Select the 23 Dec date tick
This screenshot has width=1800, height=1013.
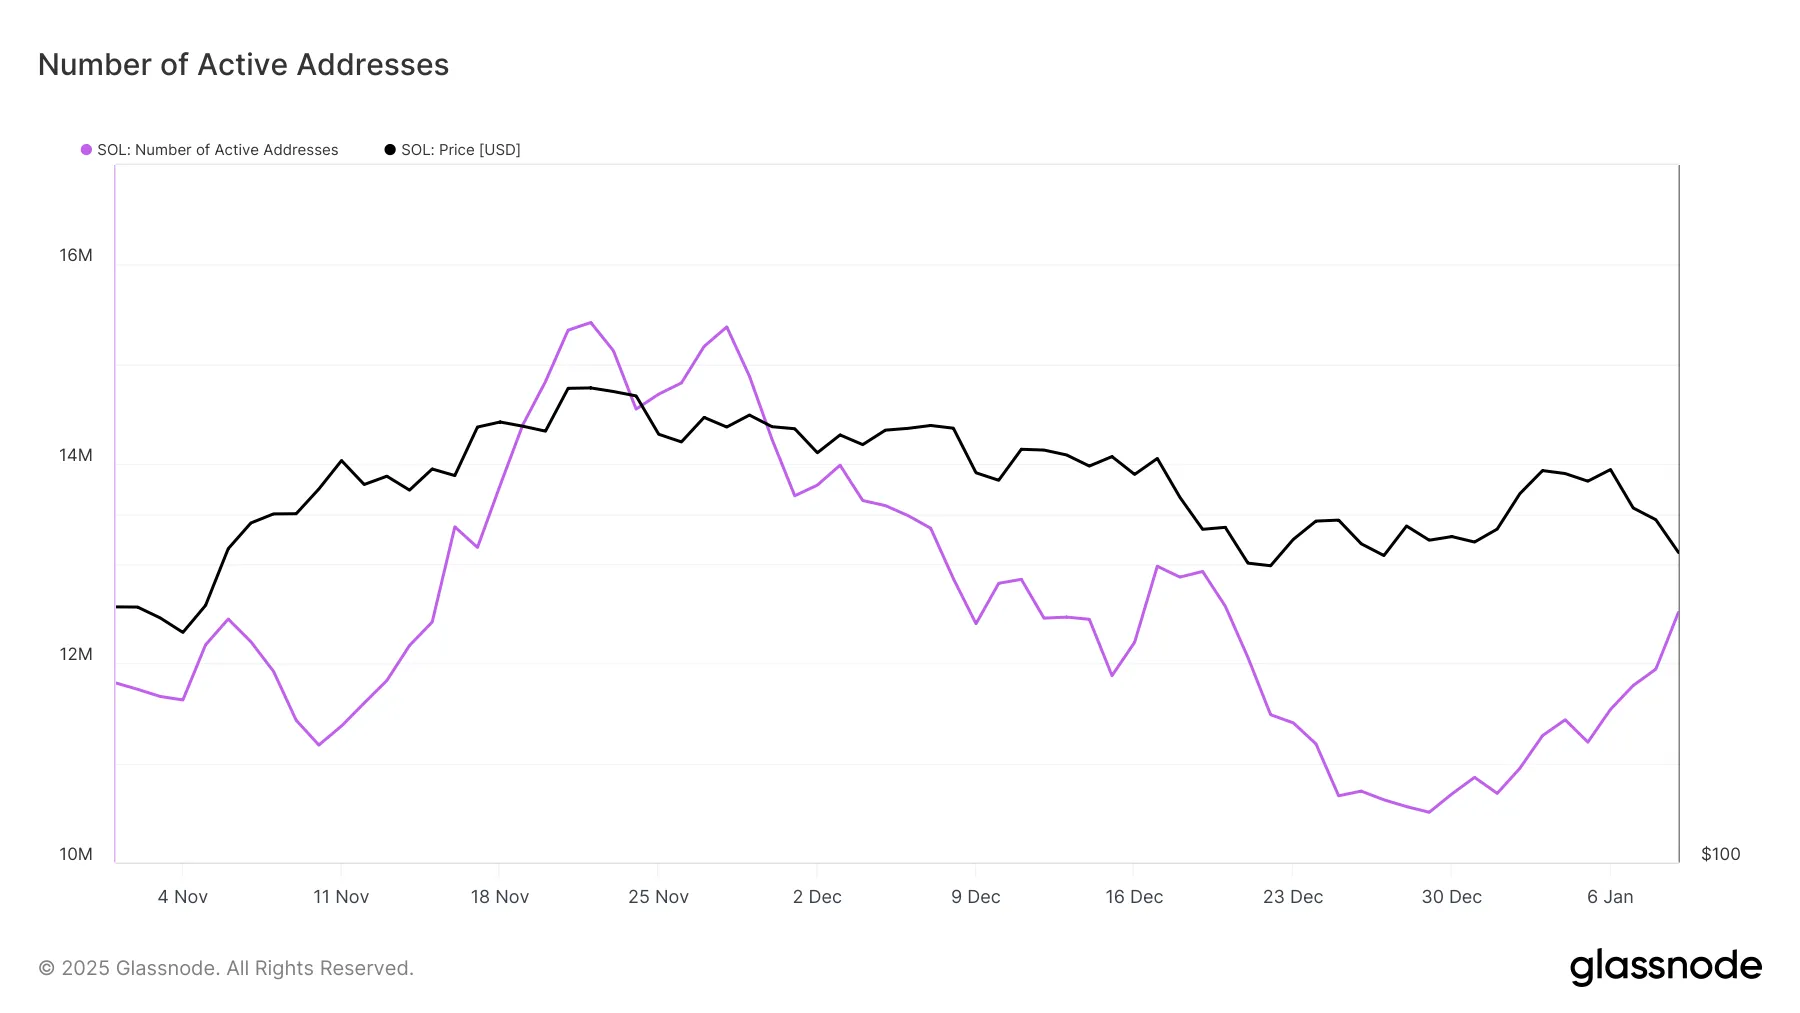tap(1293, 897)
